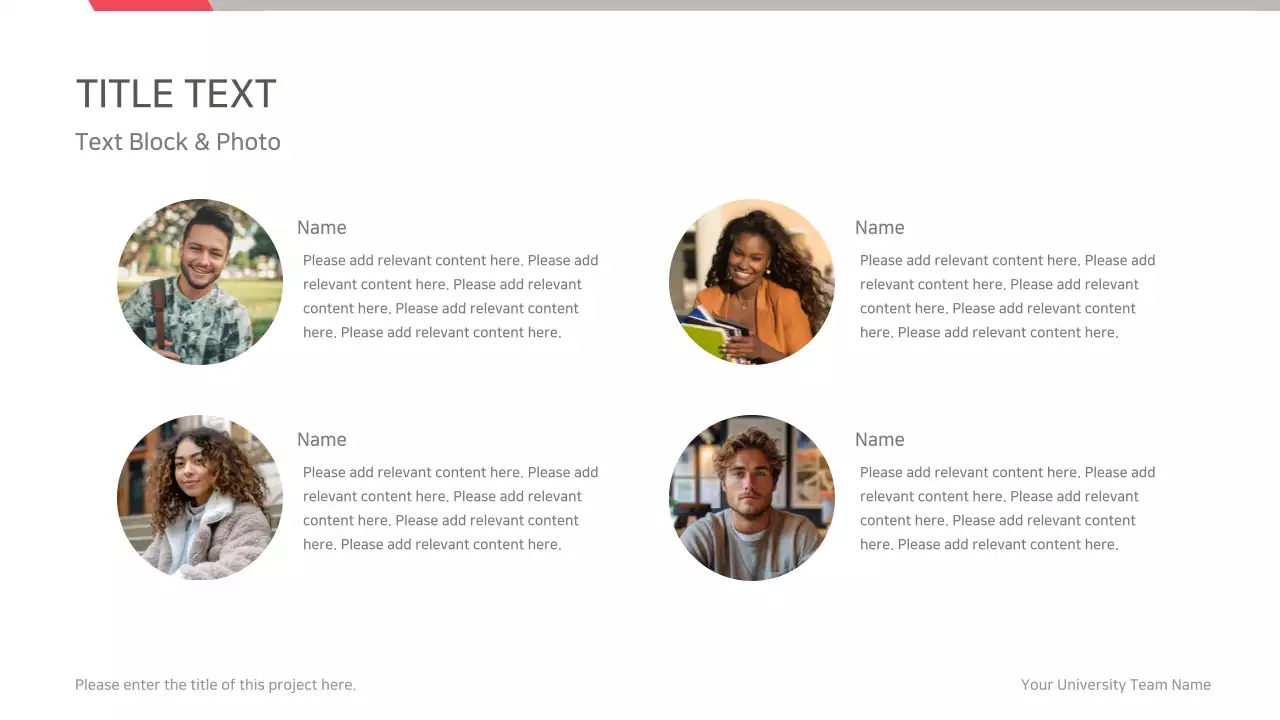Click the red accent shape at top
This screenshot has width=1280, height=720.
[150, 5]
